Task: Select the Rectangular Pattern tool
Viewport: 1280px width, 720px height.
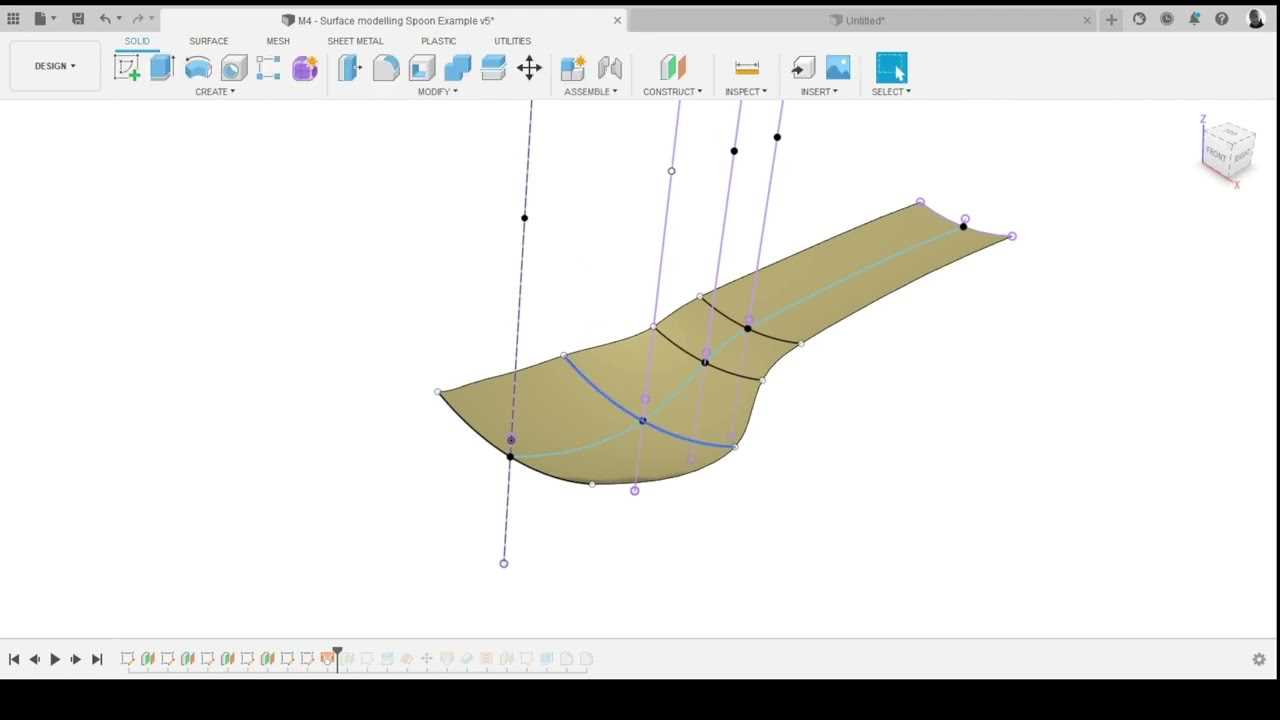Action: click(268, 68)
